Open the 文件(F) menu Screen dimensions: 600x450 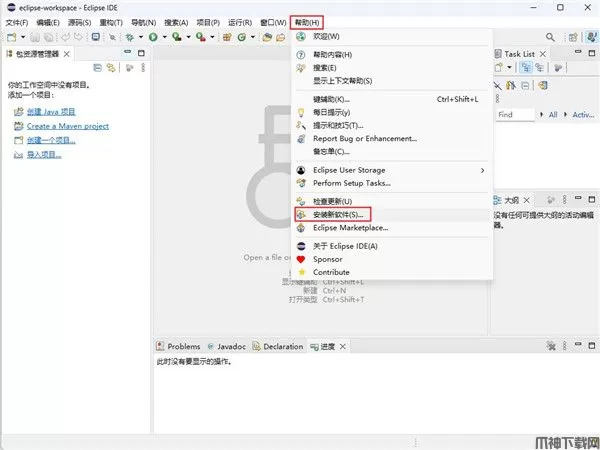tap(16, 23)
